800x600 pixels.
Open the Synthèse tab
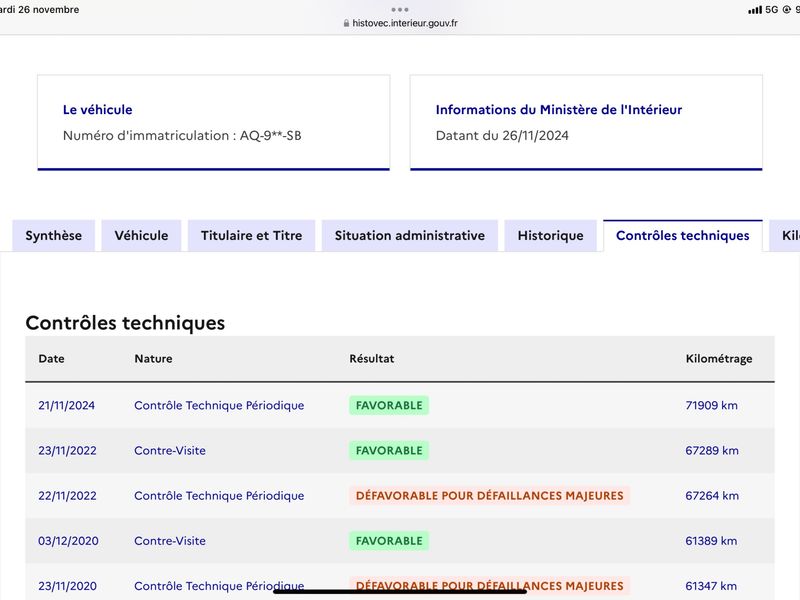click(x=54, y=236)
